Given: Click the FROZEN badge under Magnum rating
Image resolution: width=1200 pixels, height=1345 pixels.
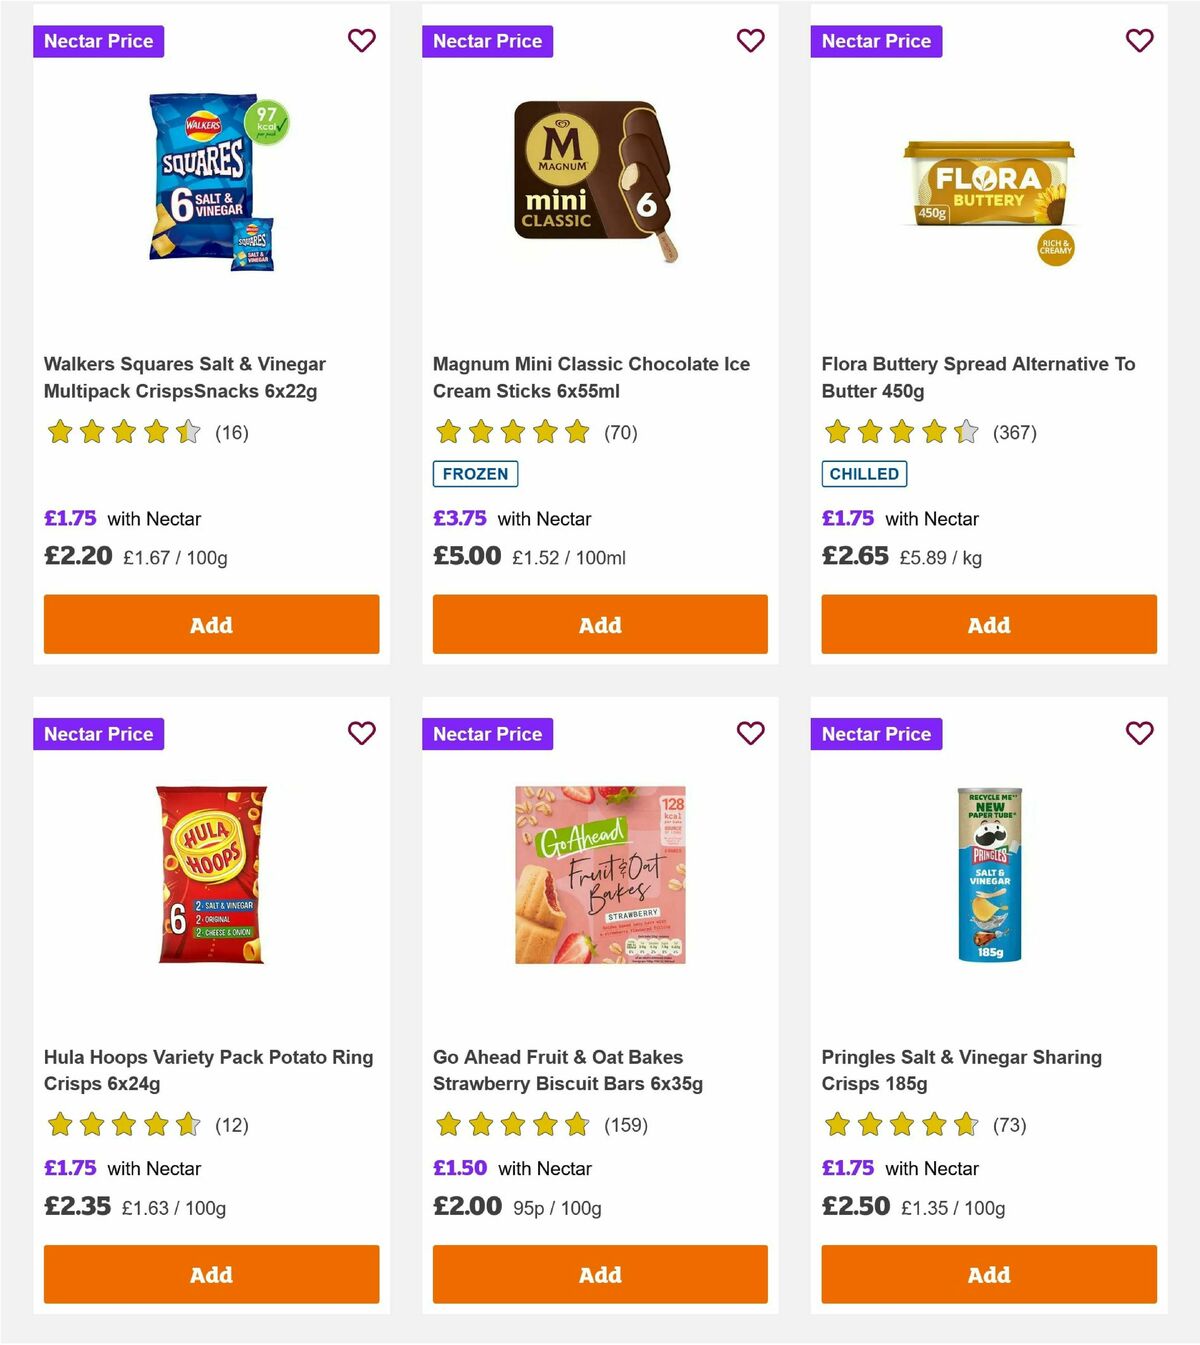Looking at the screenshot, I should pos(475,474).
